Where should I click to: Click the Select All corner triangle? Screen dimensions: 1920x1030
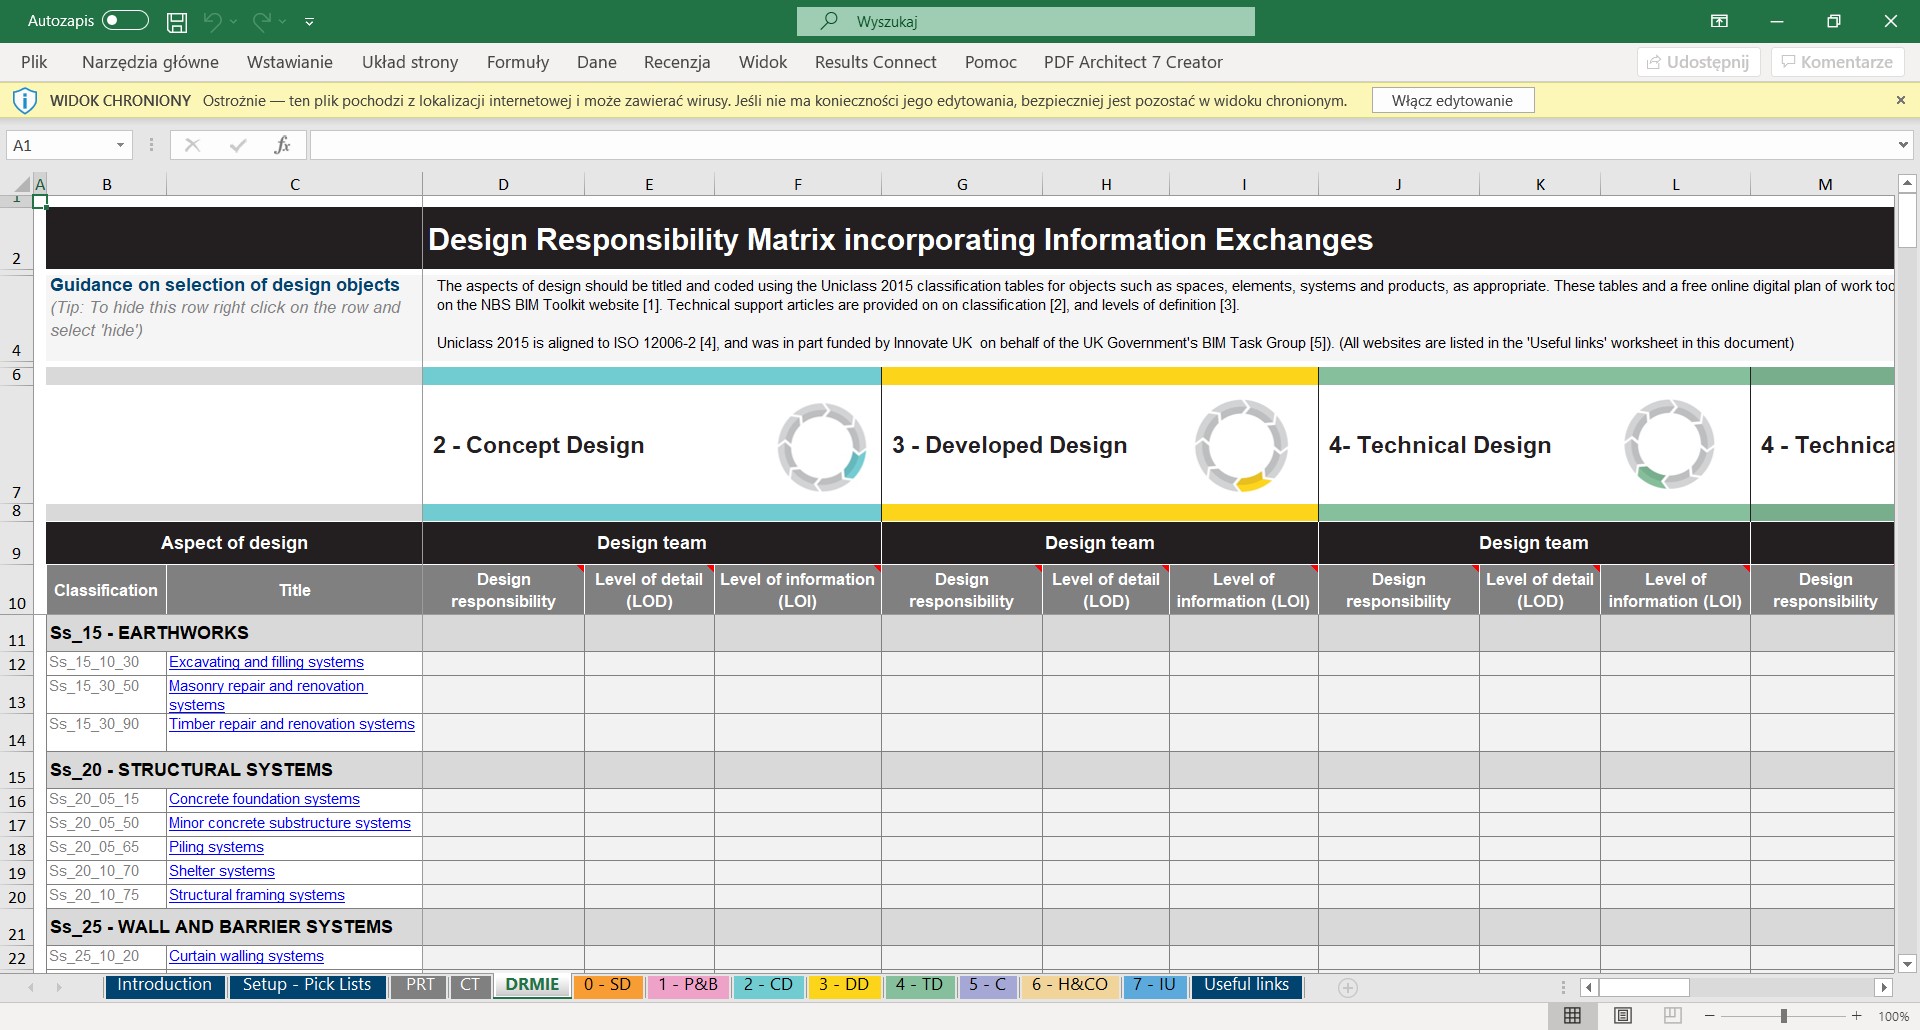[x=22, y=184]
